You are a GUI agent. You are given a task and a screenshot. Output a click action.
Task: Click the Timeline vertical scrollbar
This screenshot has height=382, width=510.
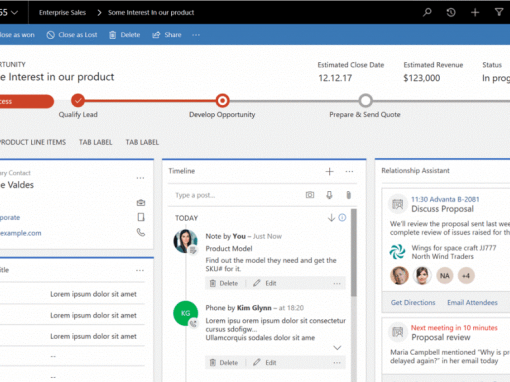(x=354, y=252)
